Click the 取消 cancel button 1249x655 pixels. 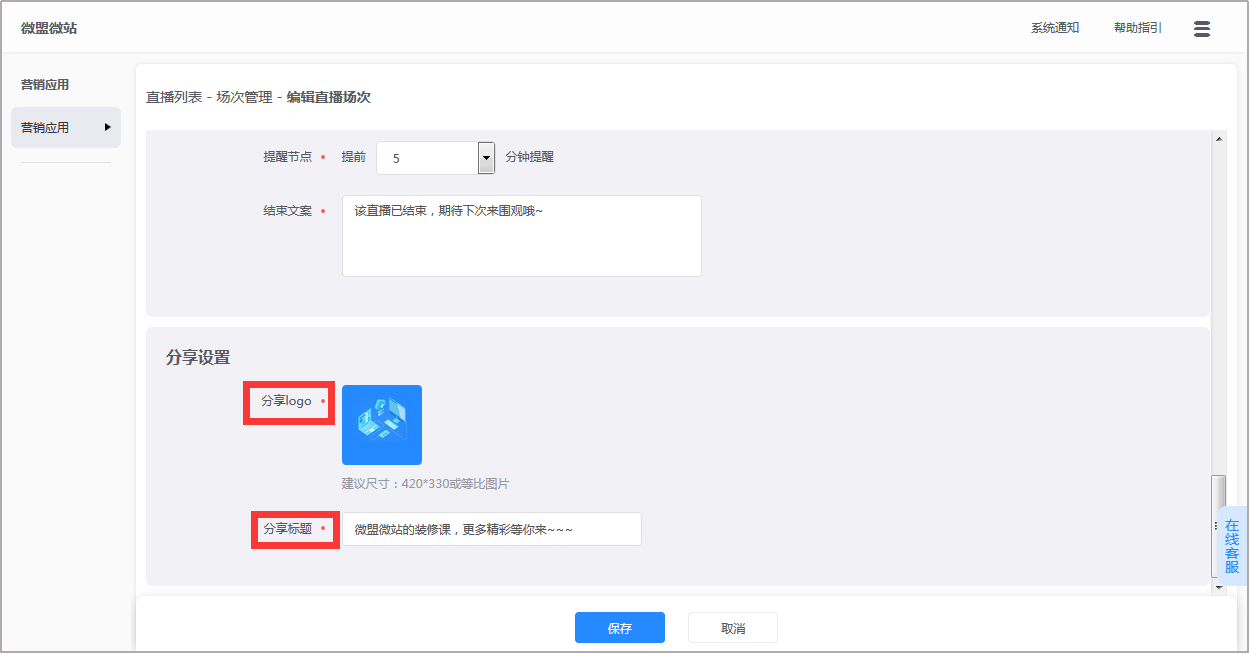pos(732,628)
